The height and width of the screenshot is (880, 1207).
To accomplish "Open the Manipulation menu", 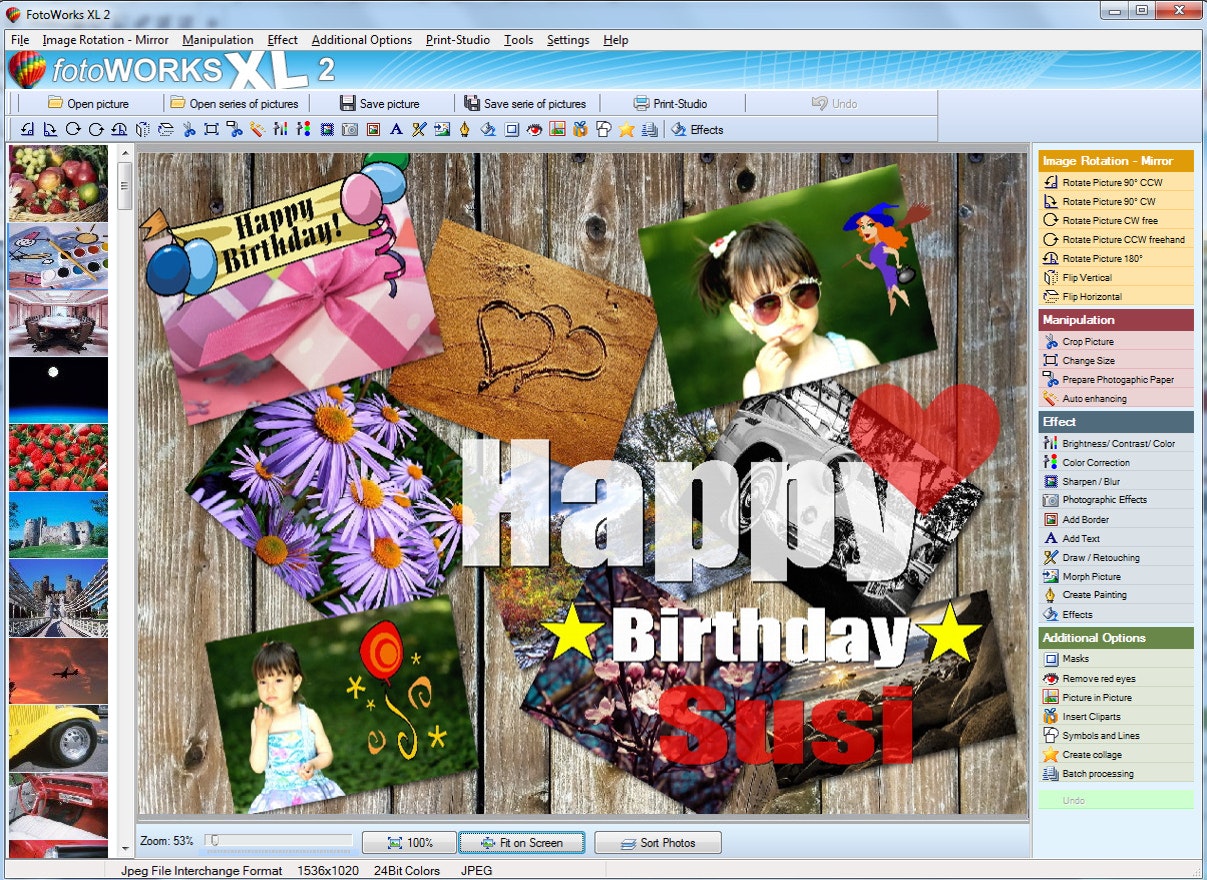I will coord(218,40).
